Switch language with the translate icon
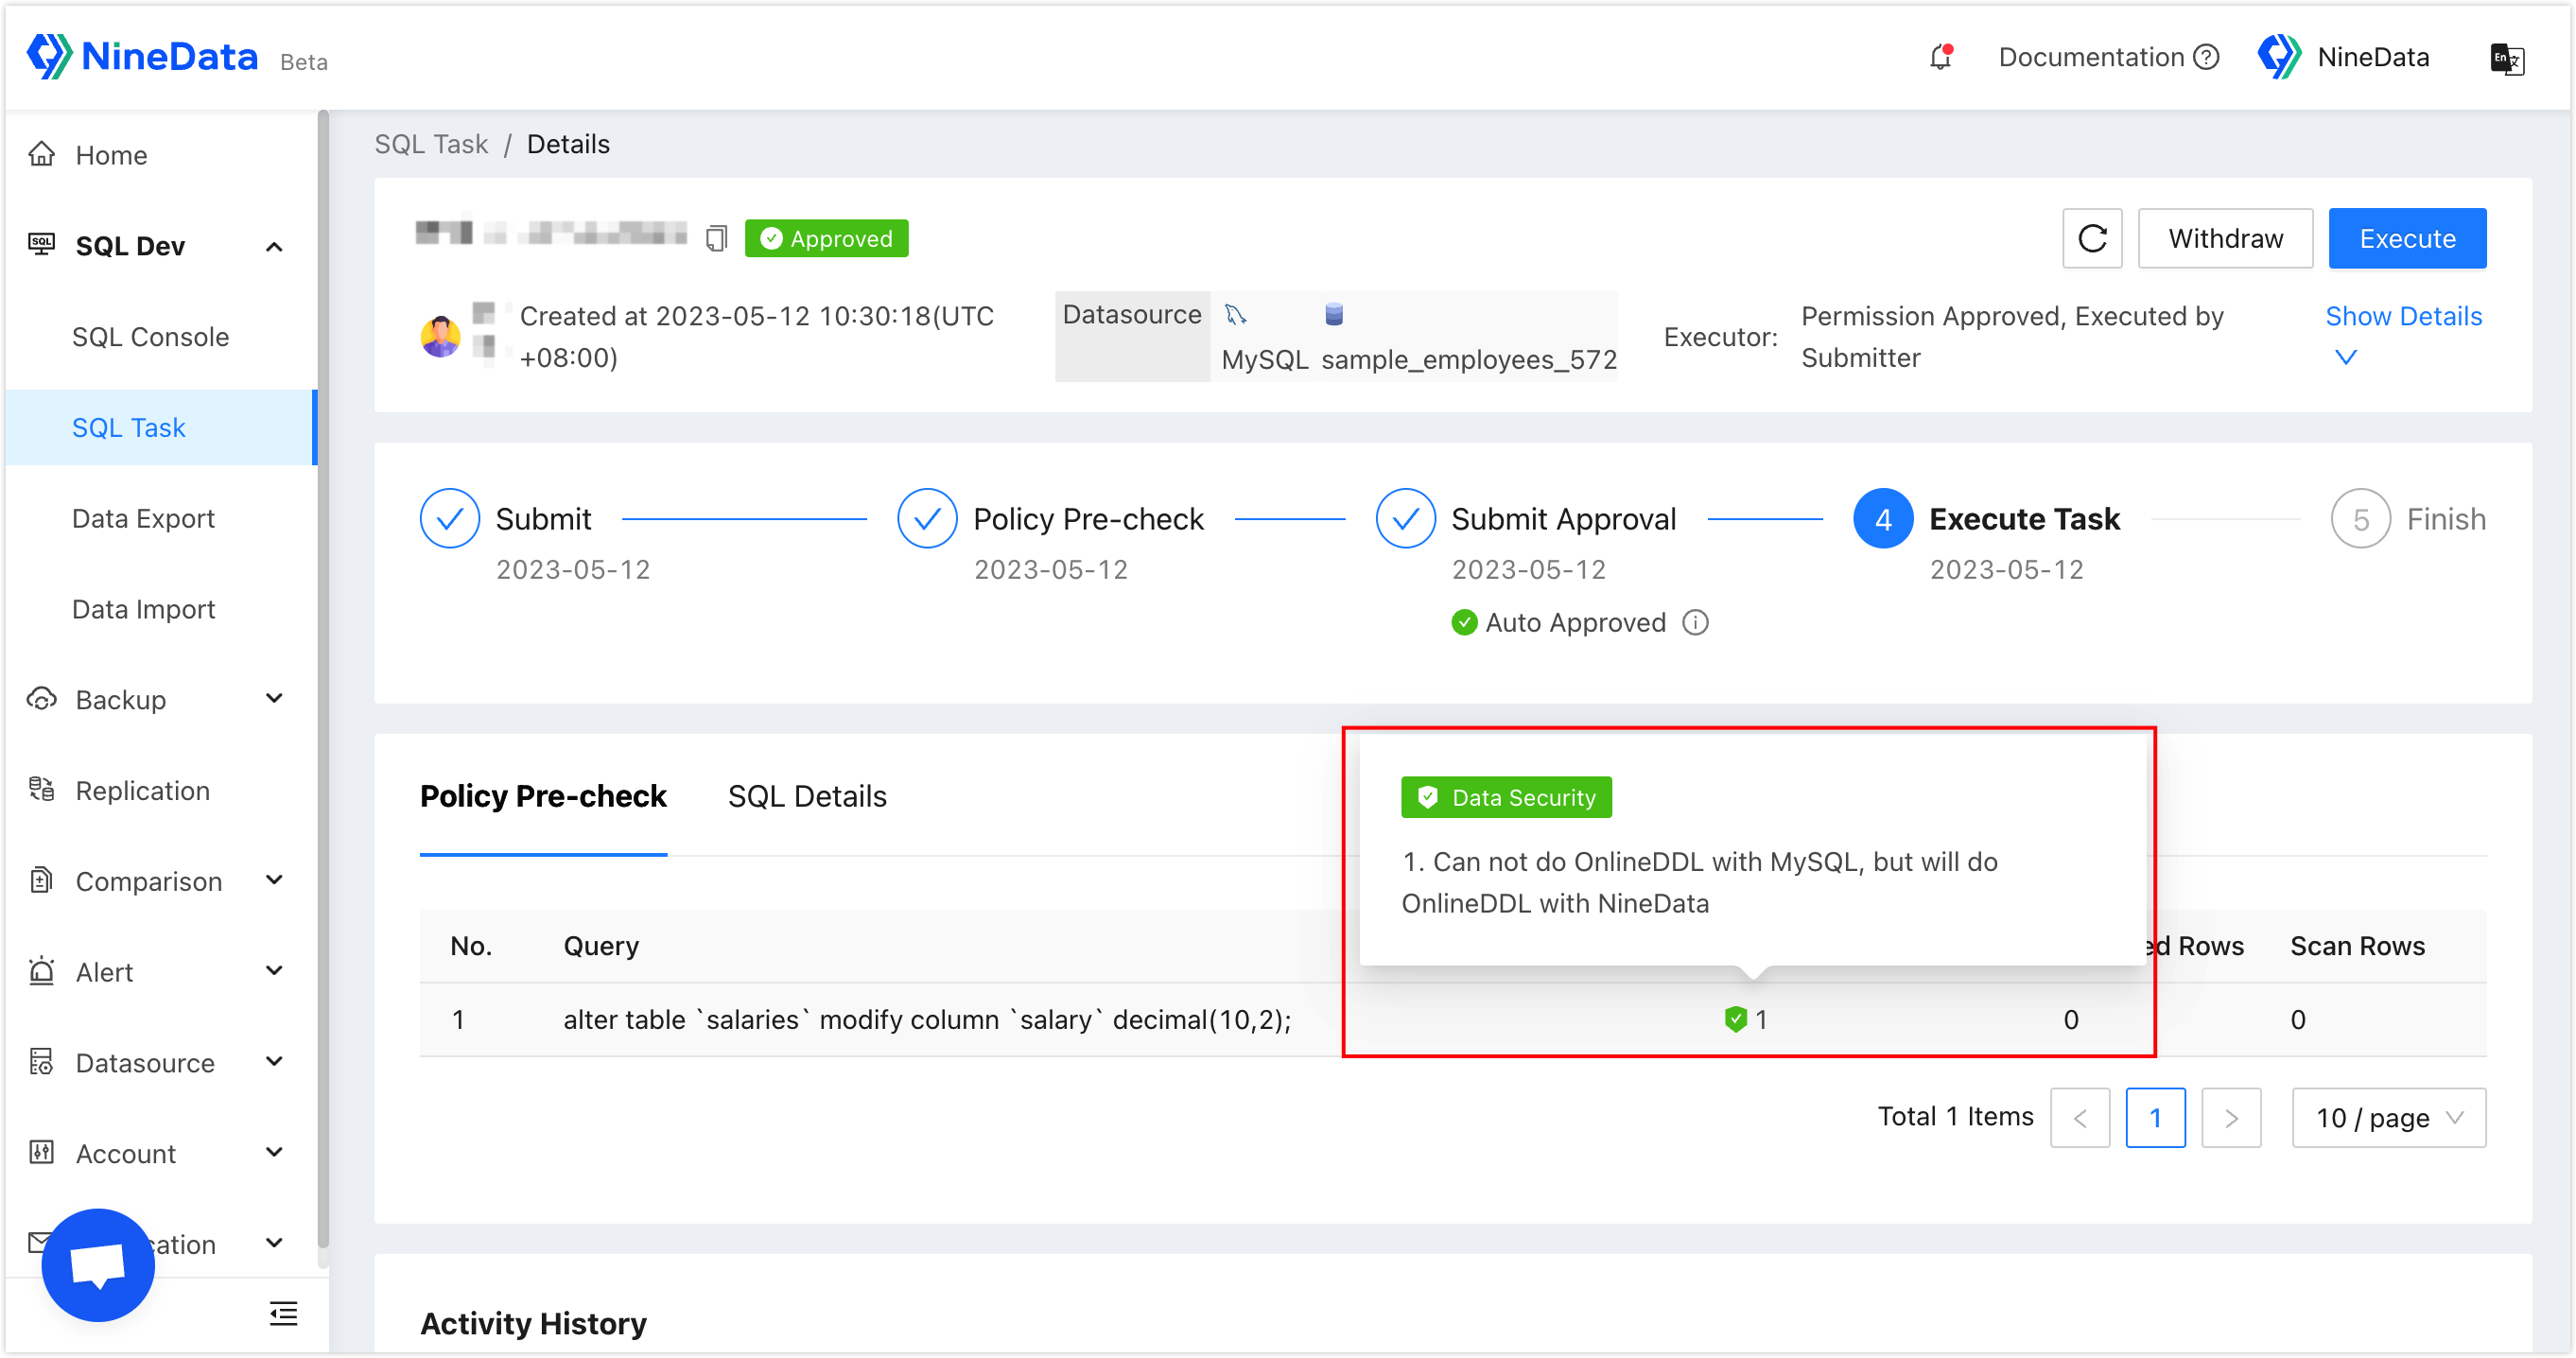 pyautogui.click(x=2507, y=58)
